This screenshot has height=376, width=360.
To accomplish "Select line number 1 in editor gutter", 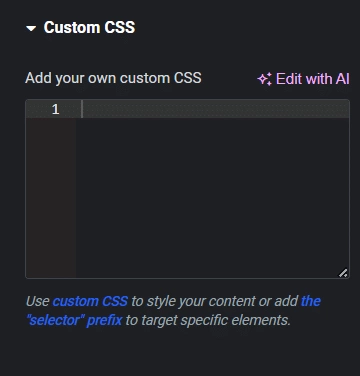I will (55, 109).
